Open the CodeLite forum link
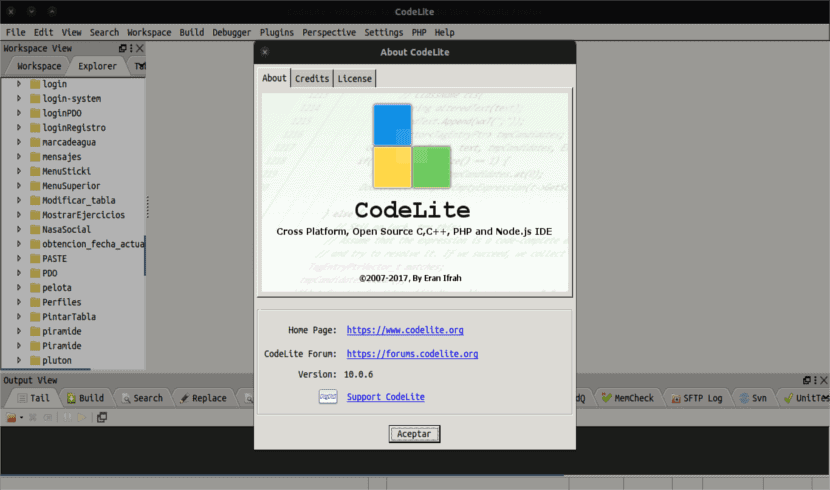The width and height of the screenshot is (830, 490). tap(412, 353)
